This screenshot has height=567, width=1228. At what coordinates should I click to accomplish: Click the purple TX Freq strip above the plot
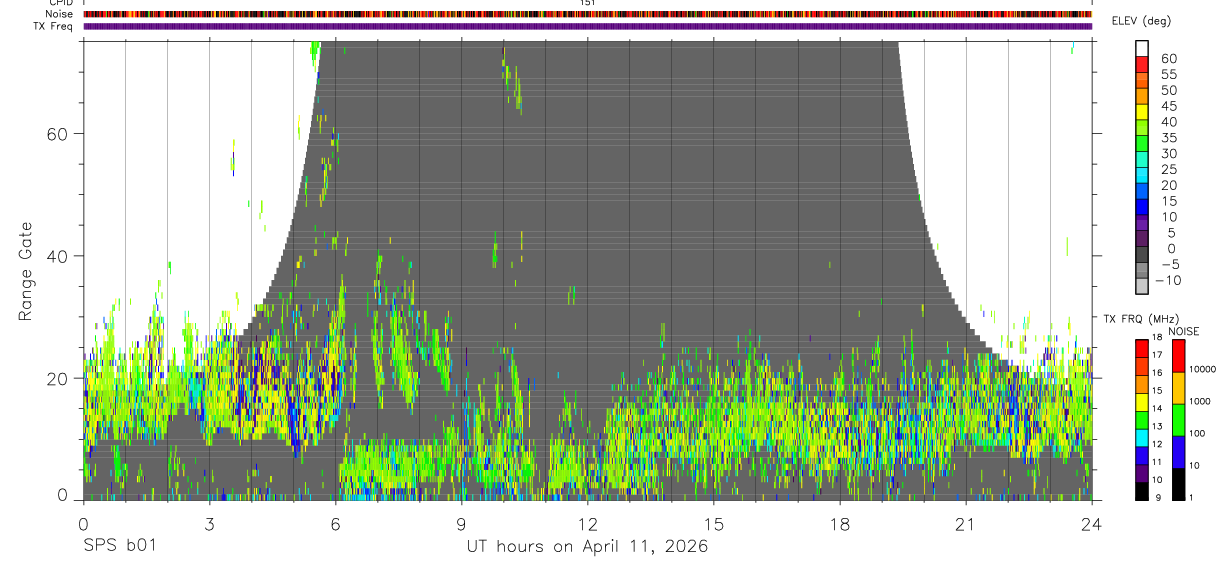[587, 26]
